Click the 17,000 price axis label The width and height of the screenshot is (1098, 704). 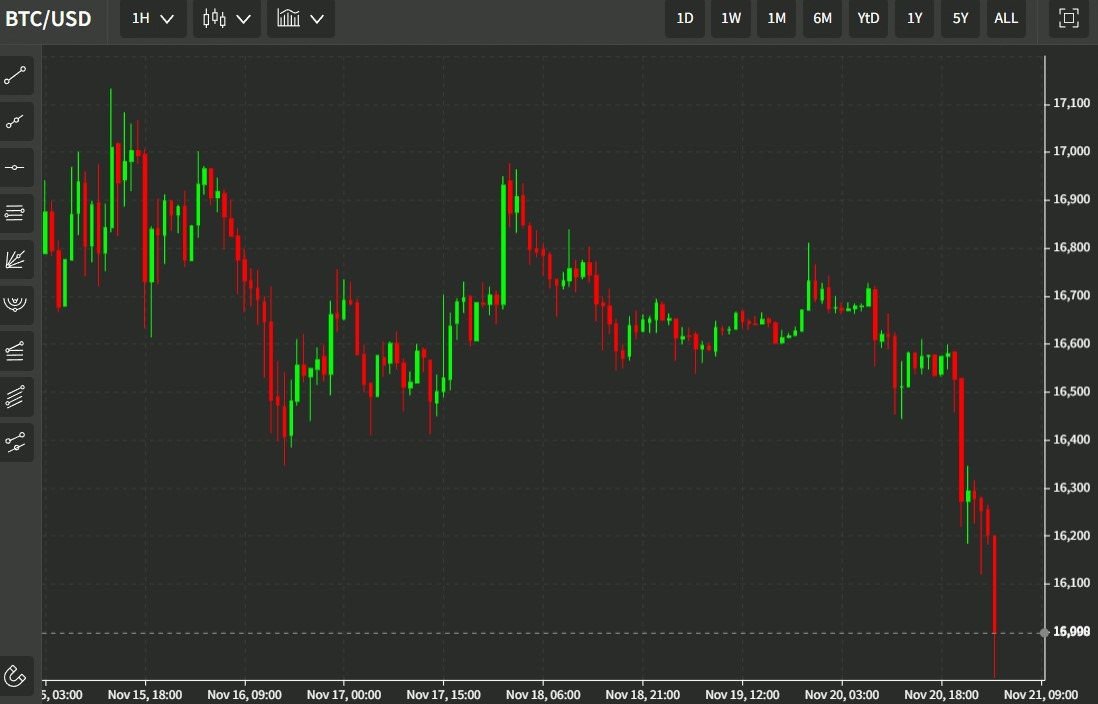pos(1071,151)
